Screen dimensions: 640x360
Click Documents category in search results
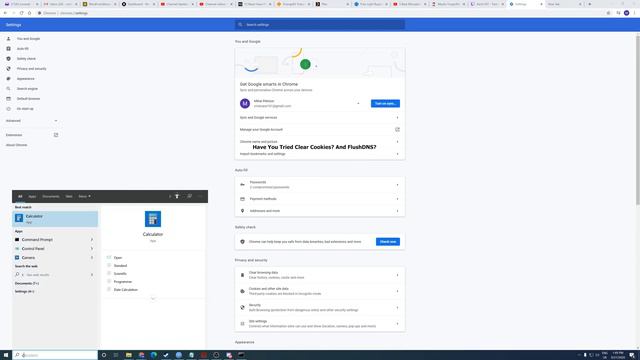[27, 283]
